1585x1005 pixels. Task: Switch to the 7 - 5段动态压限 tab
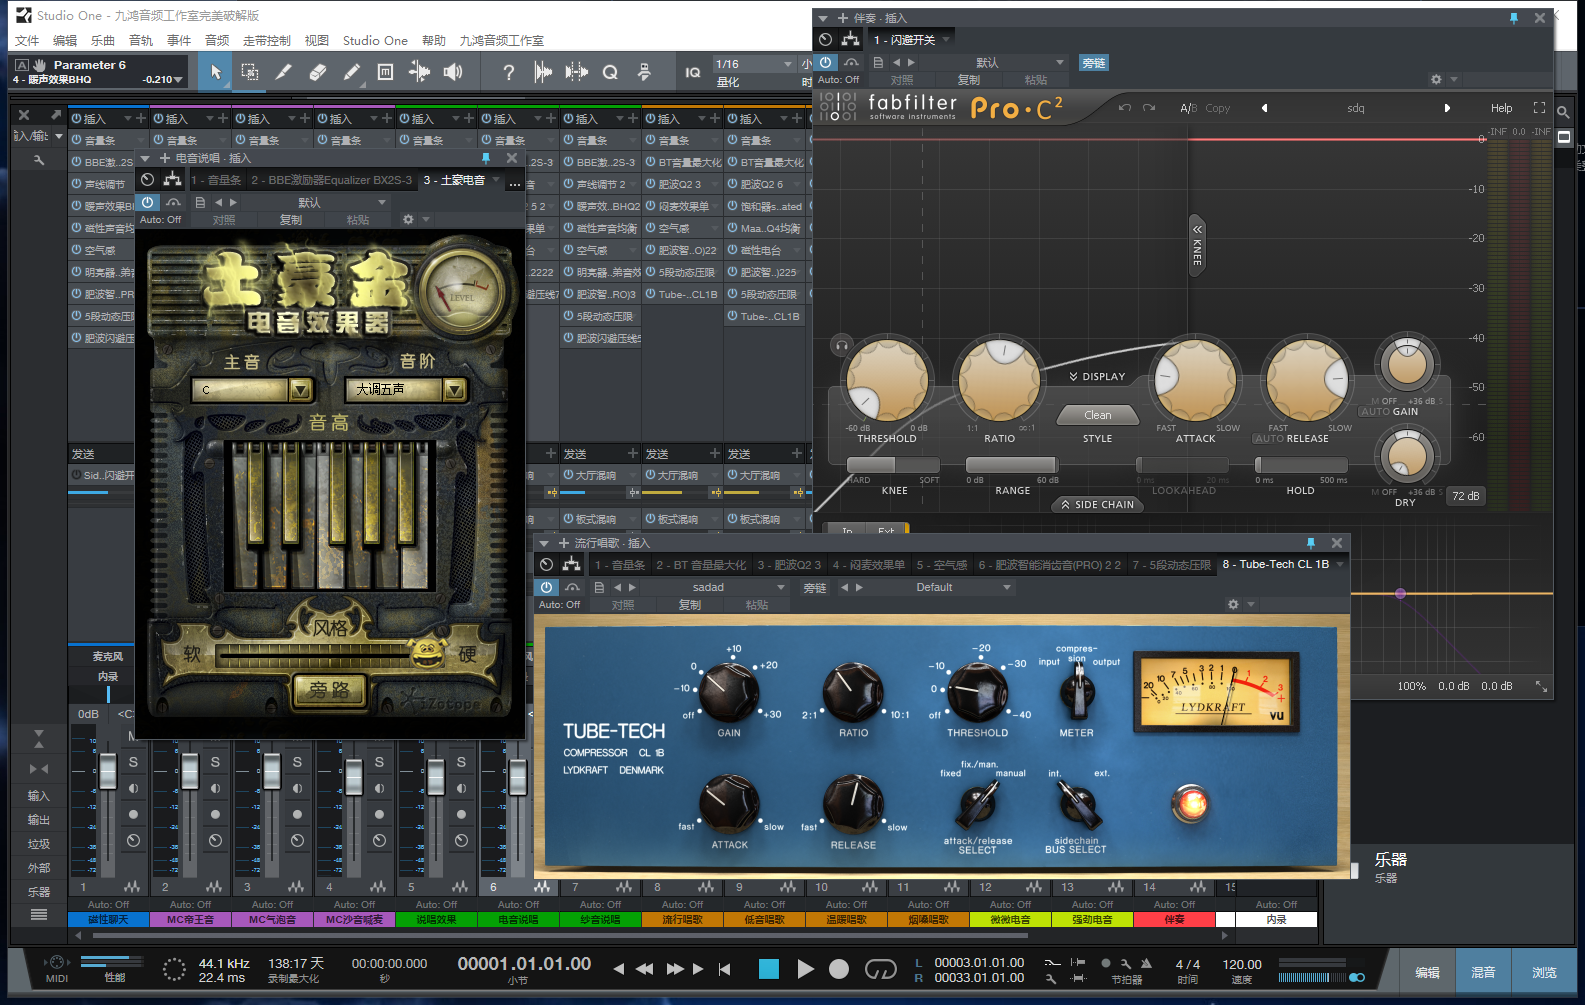tap(1171, 565)
